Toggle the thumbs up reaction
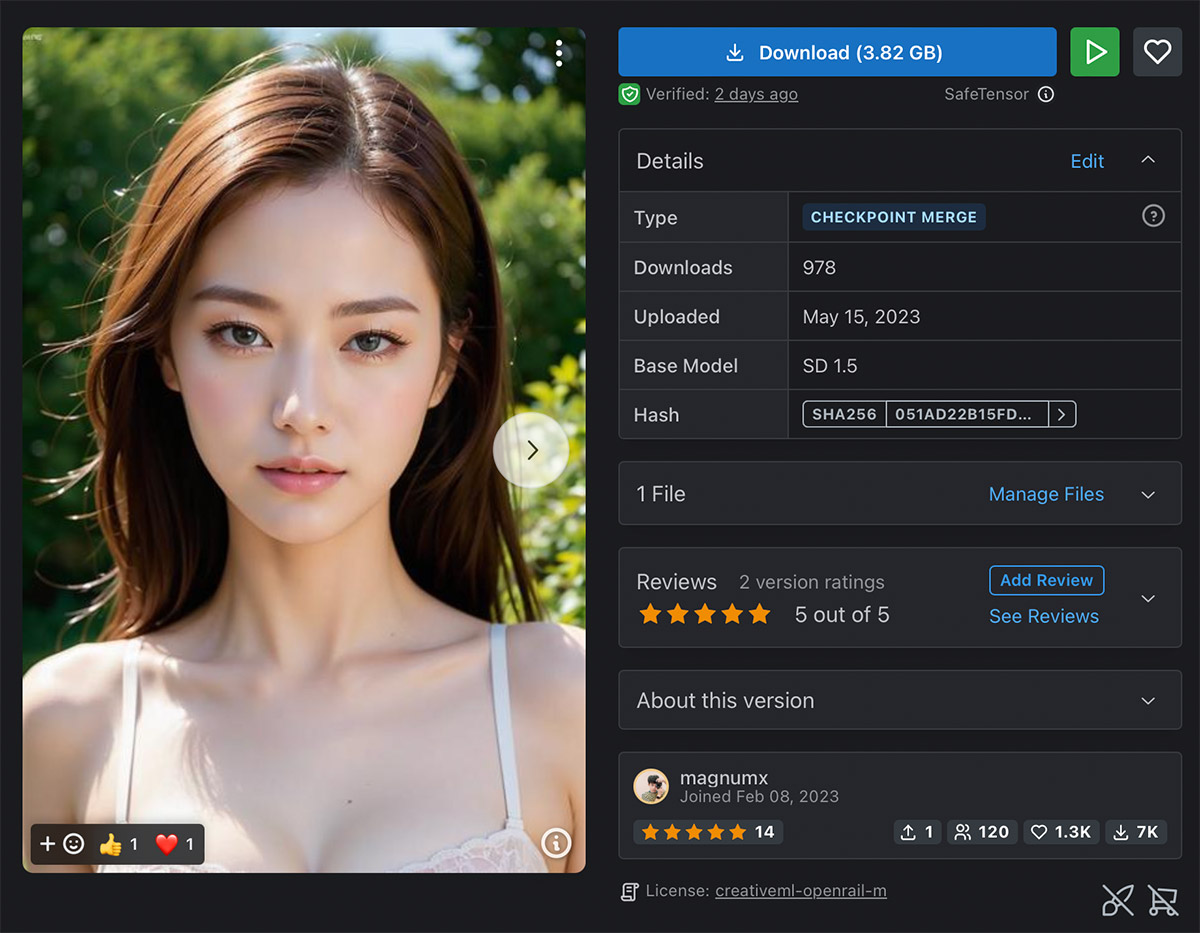 [x=119, y=845]
